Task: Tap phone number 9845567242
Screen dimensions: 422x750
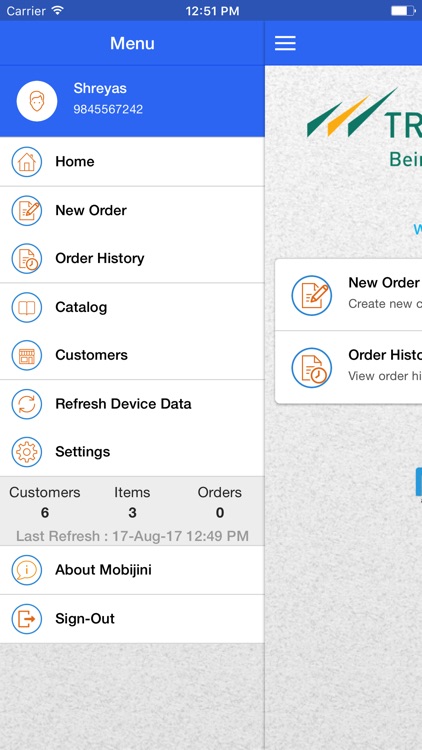Action: [x=108, y=109]
